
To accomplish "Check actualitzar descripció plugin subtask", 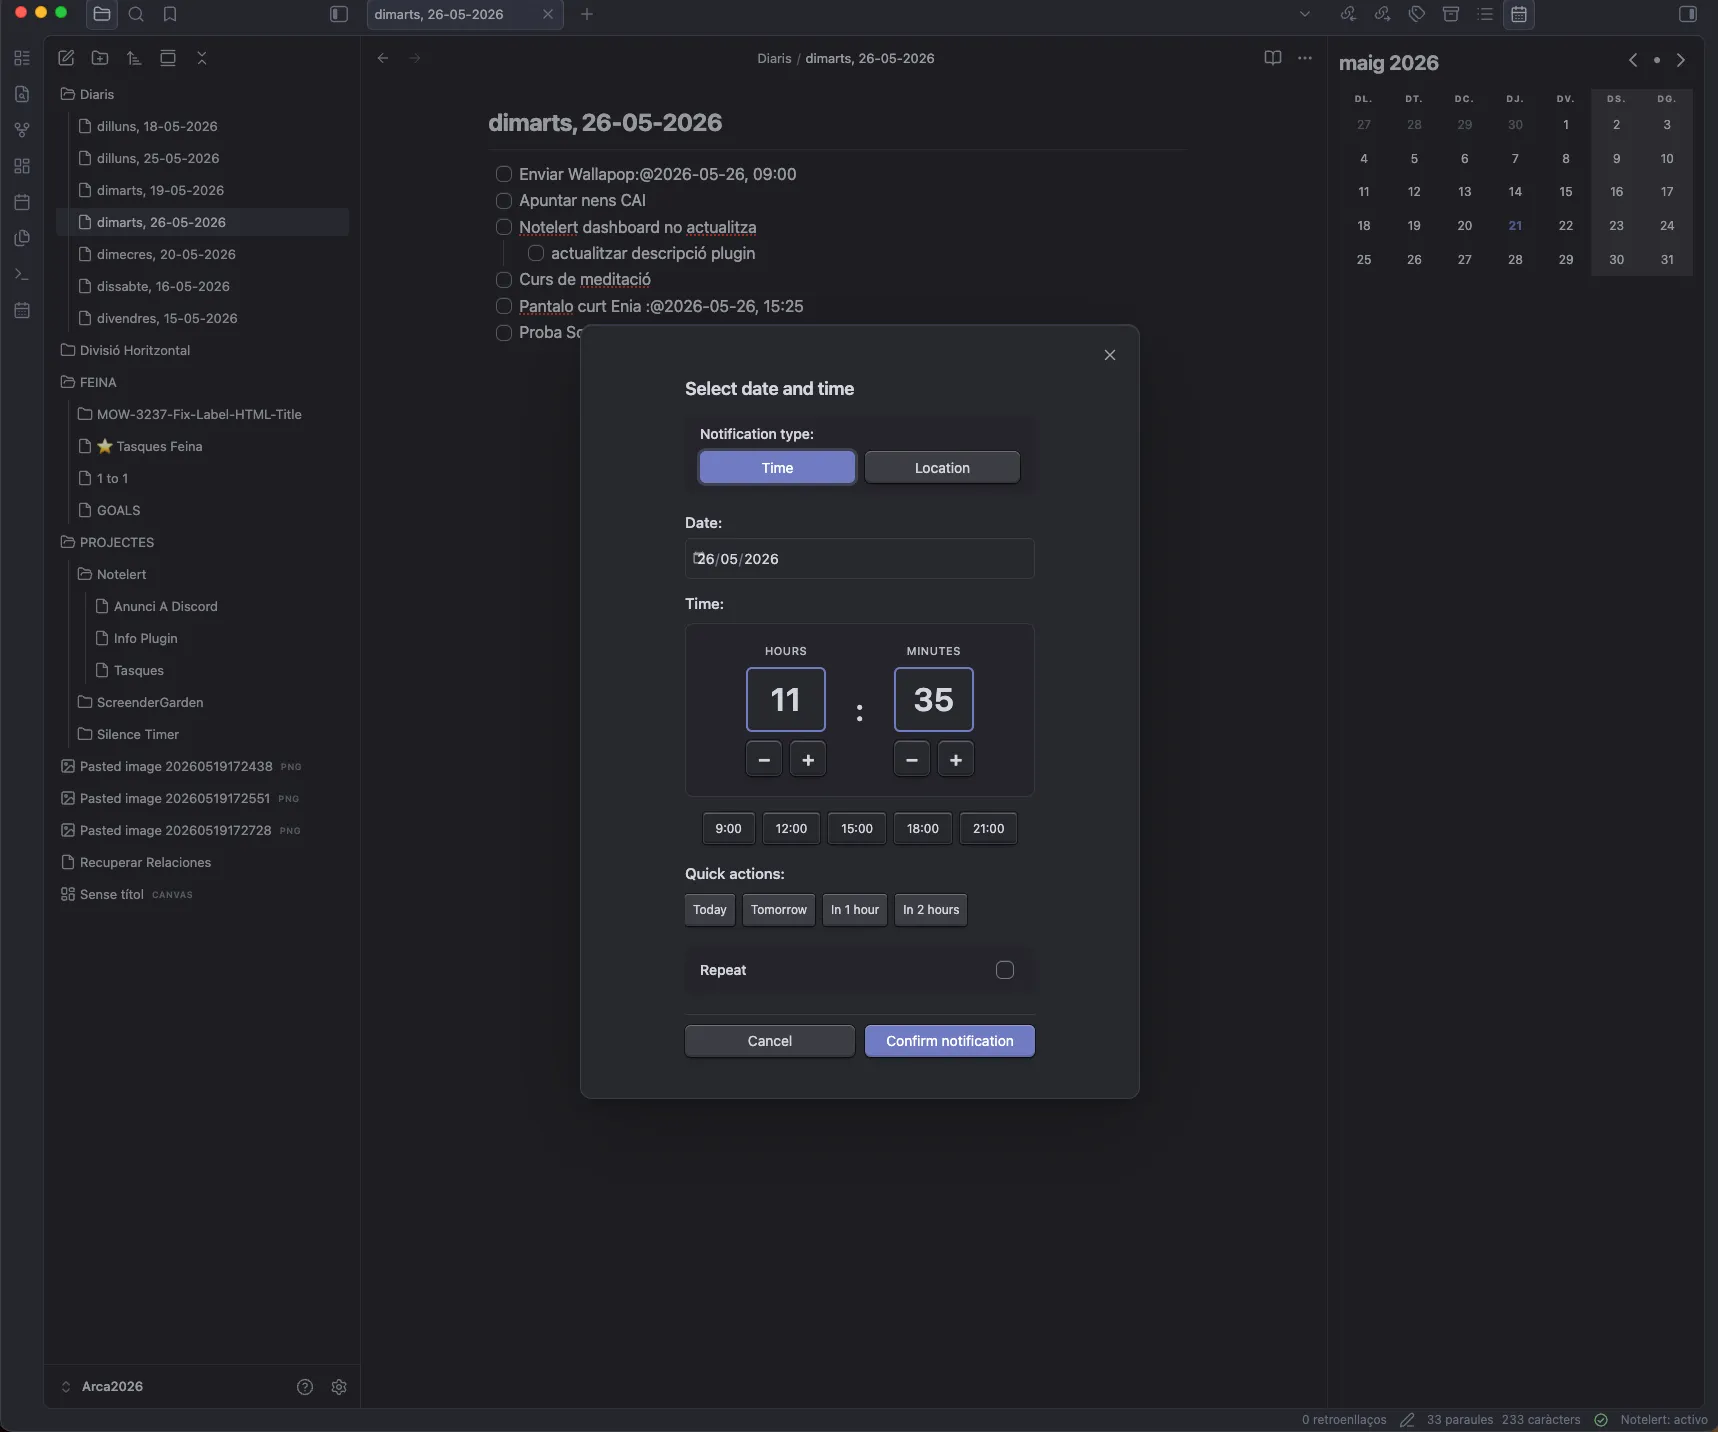I will pyautogui.click(x=536, y=253).
